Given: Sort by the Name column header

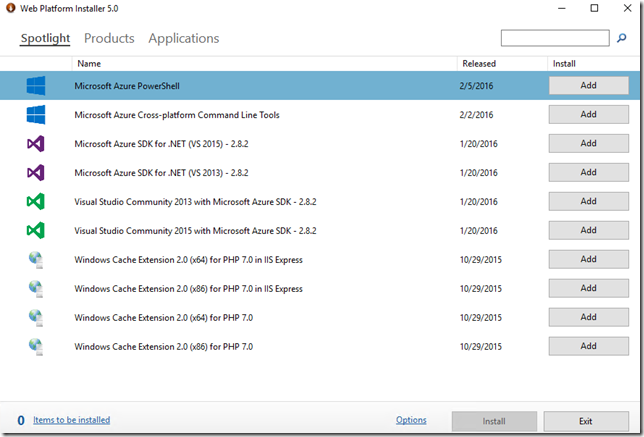Looking at the screenshot, I should pyautogui.click(x=264, y=64).
